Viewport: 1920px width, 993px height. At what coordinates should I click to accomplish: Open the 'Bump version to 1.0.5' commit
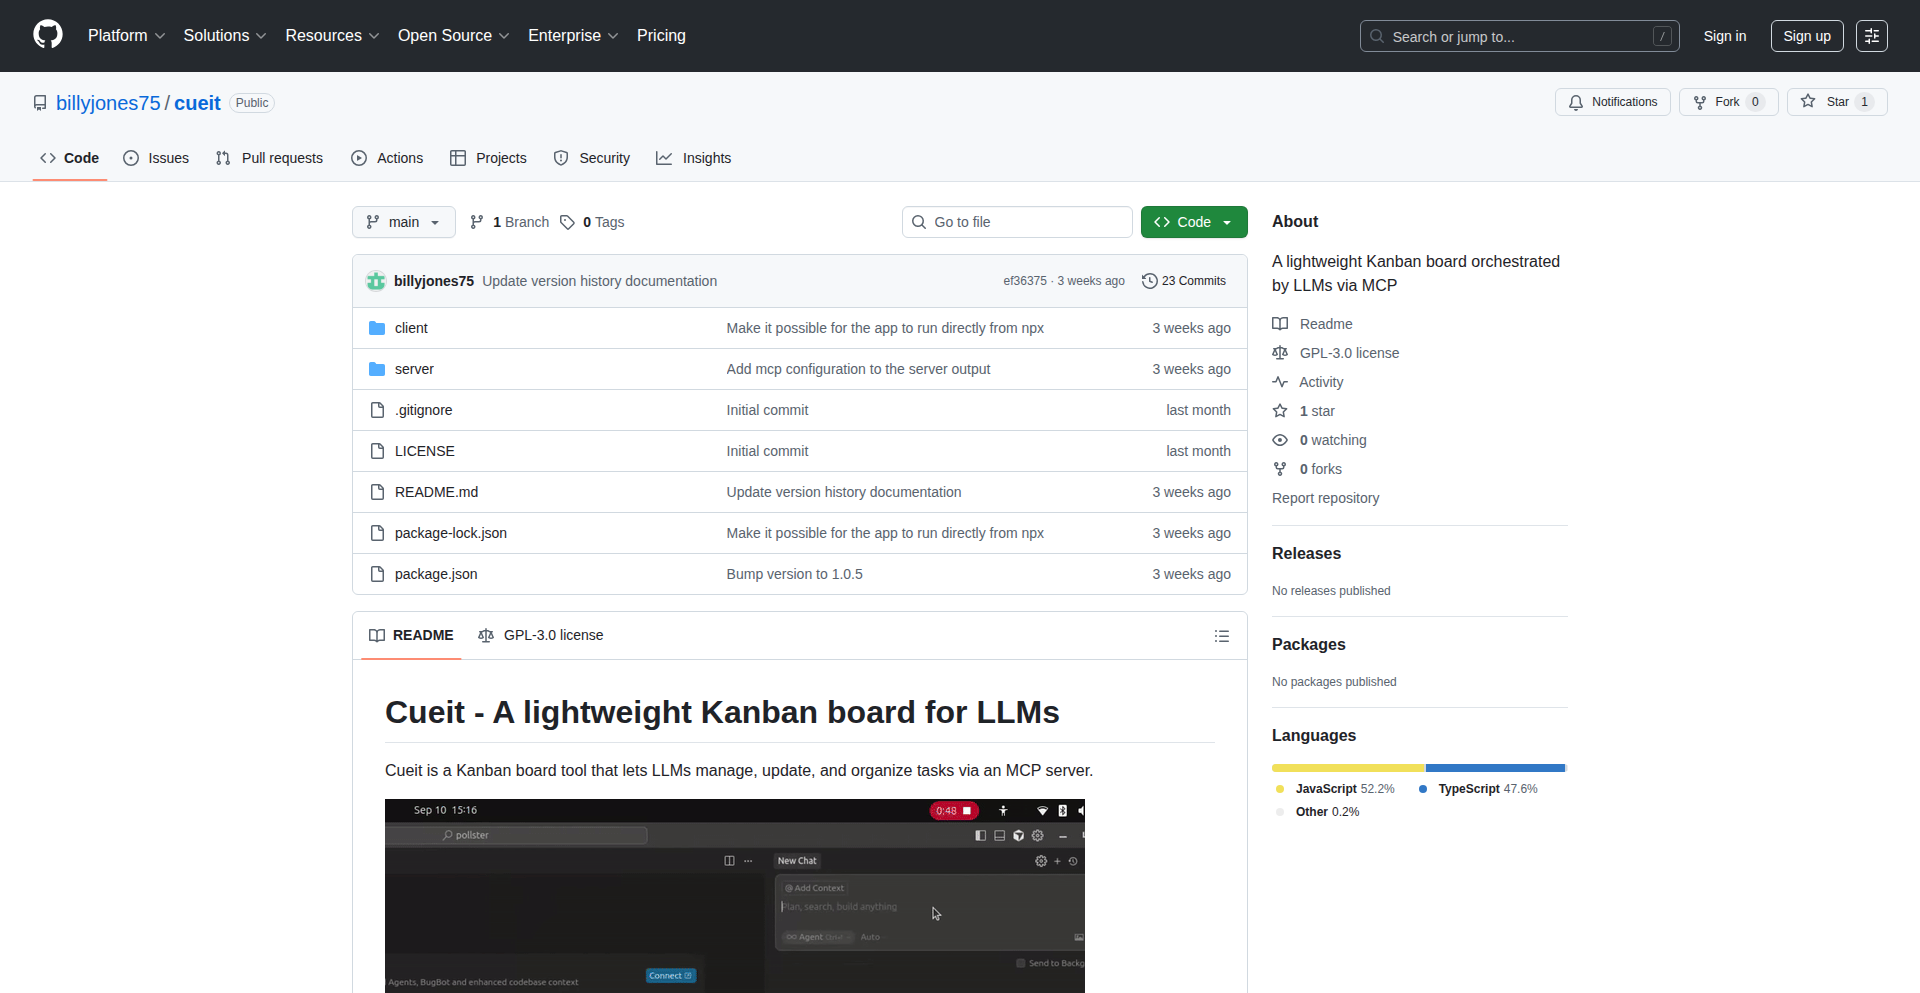[794, 574]
